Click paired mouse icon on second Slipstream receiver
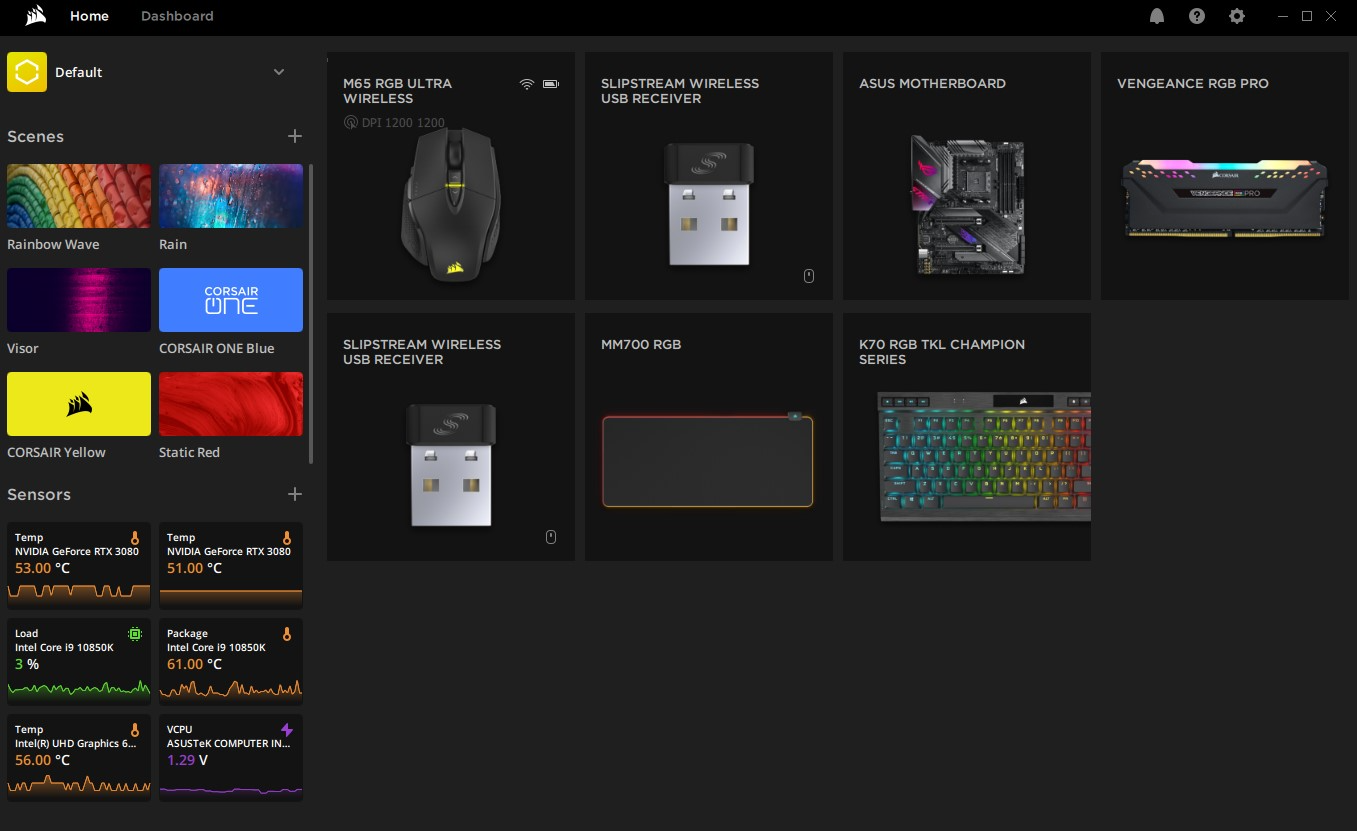Viewport: 1357px width, 831px height. (x=551, y=537)
